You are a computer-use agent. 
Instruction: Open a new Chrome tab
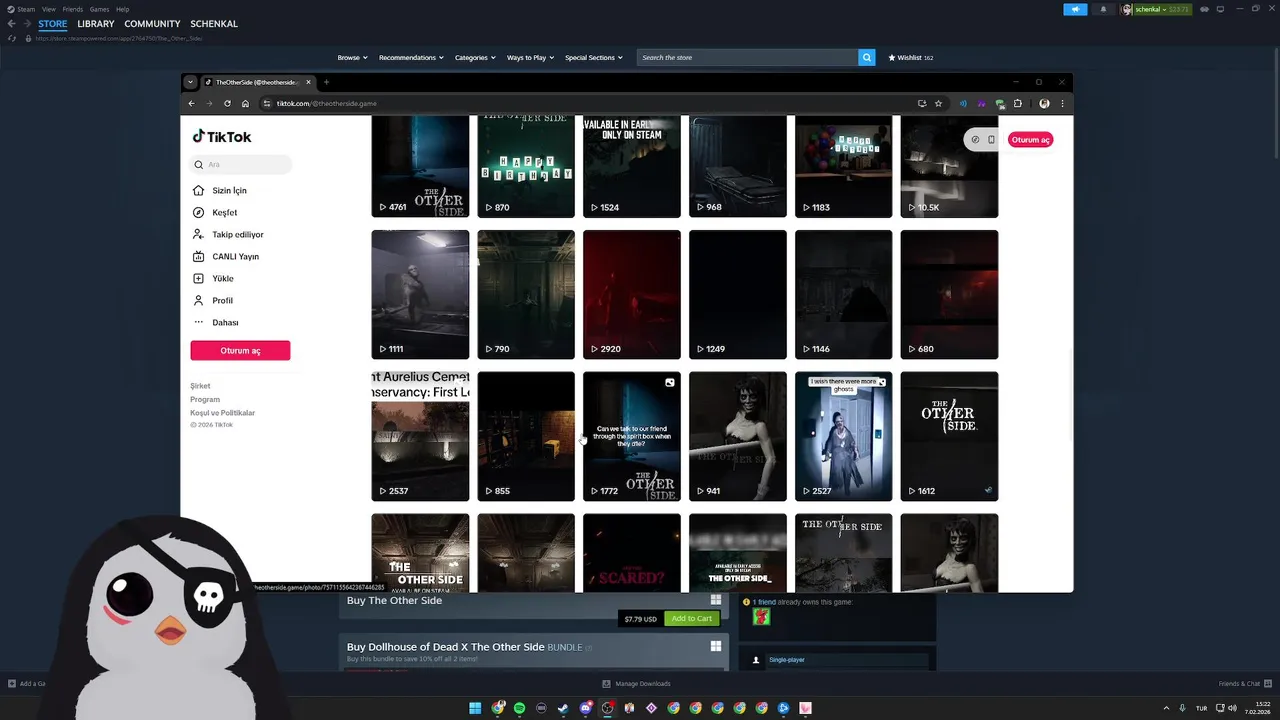326,82
